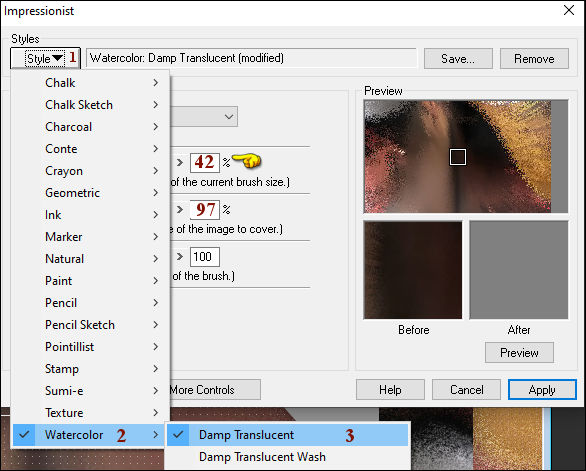This screenshot has height=471, width=586.
Task: Click the After preview thumbnail
Action: [x=519, y=270]
